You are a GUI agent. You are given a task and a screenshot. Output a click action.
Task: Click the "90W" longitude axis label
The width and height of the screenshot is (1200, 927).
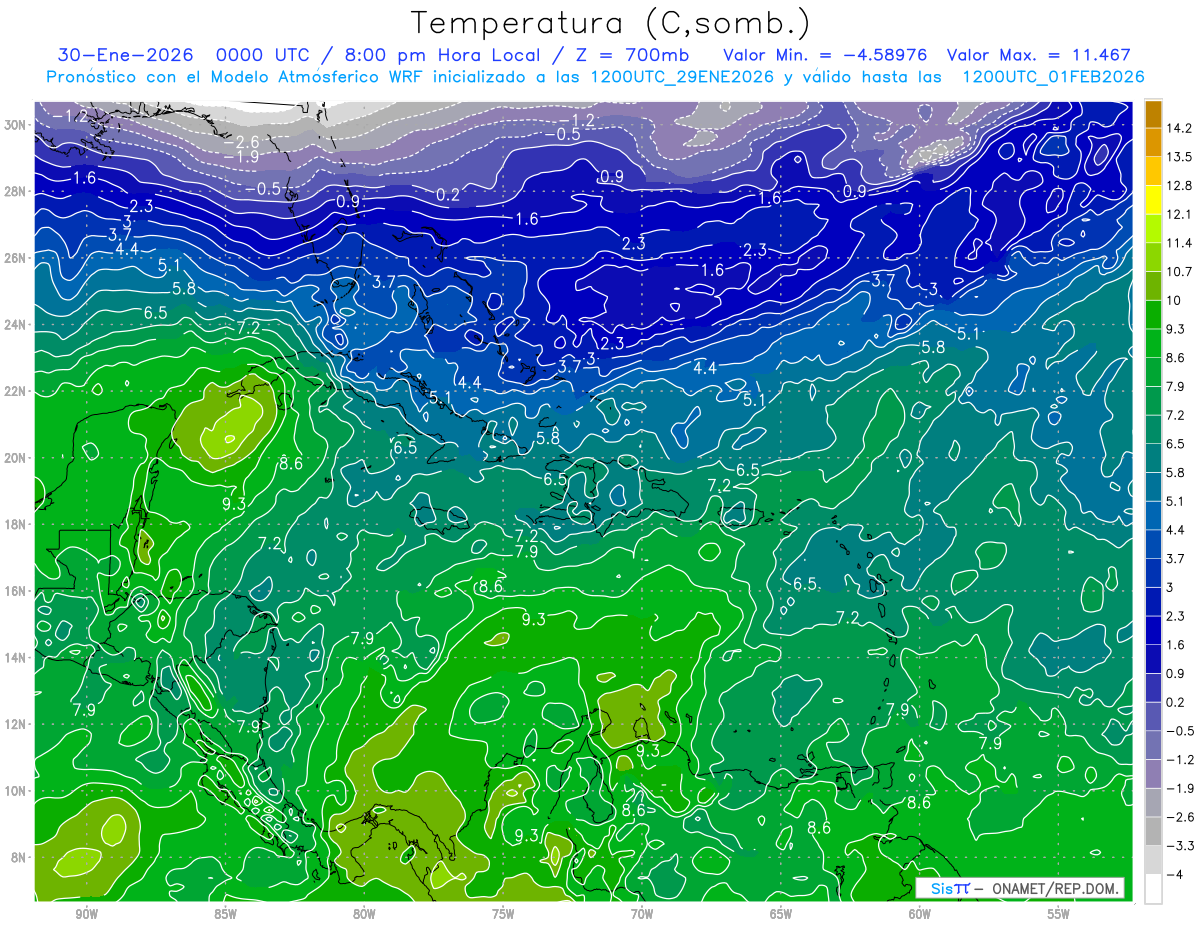[x=86, y=914]
